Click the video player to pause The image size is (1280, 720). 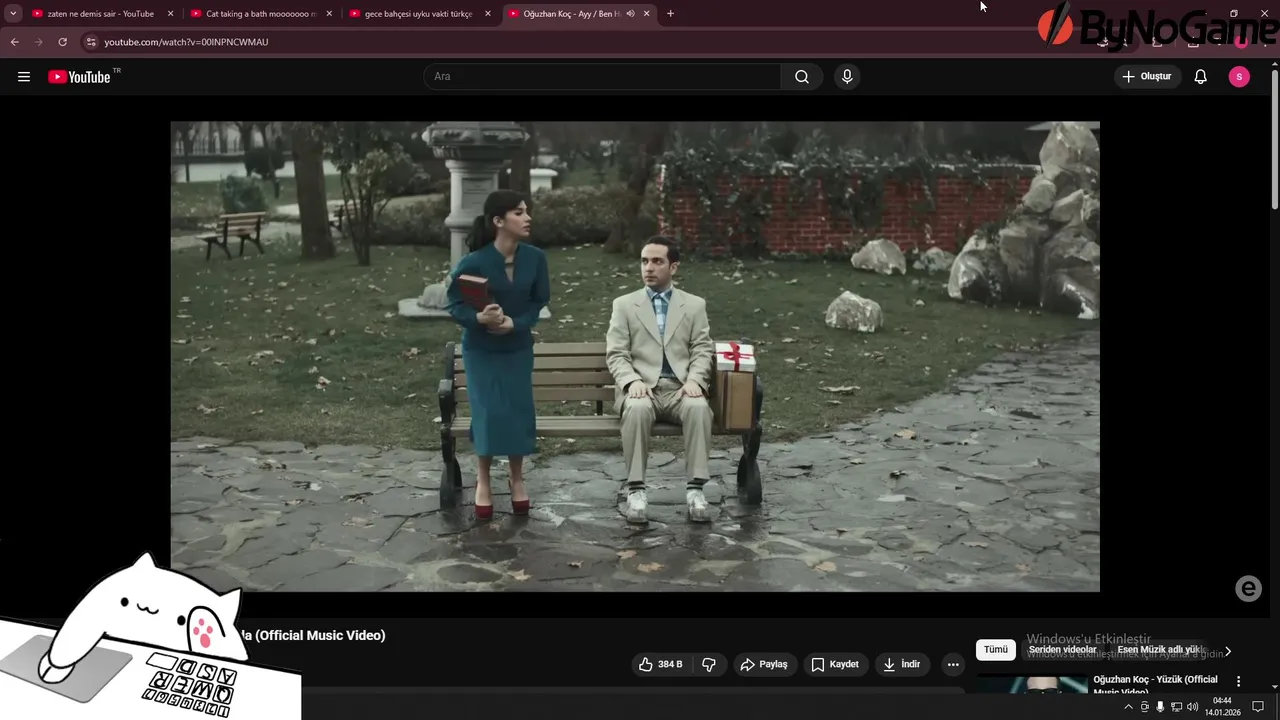coord(635,356)
